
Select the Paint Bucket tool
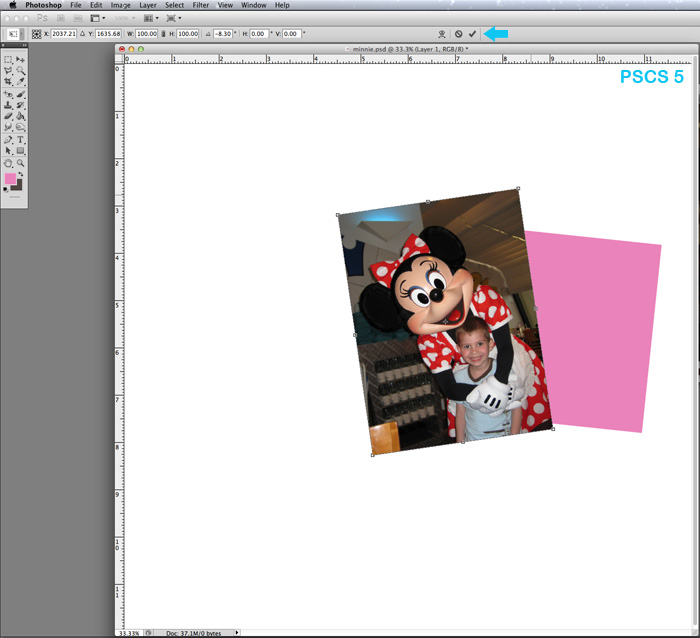20,116
